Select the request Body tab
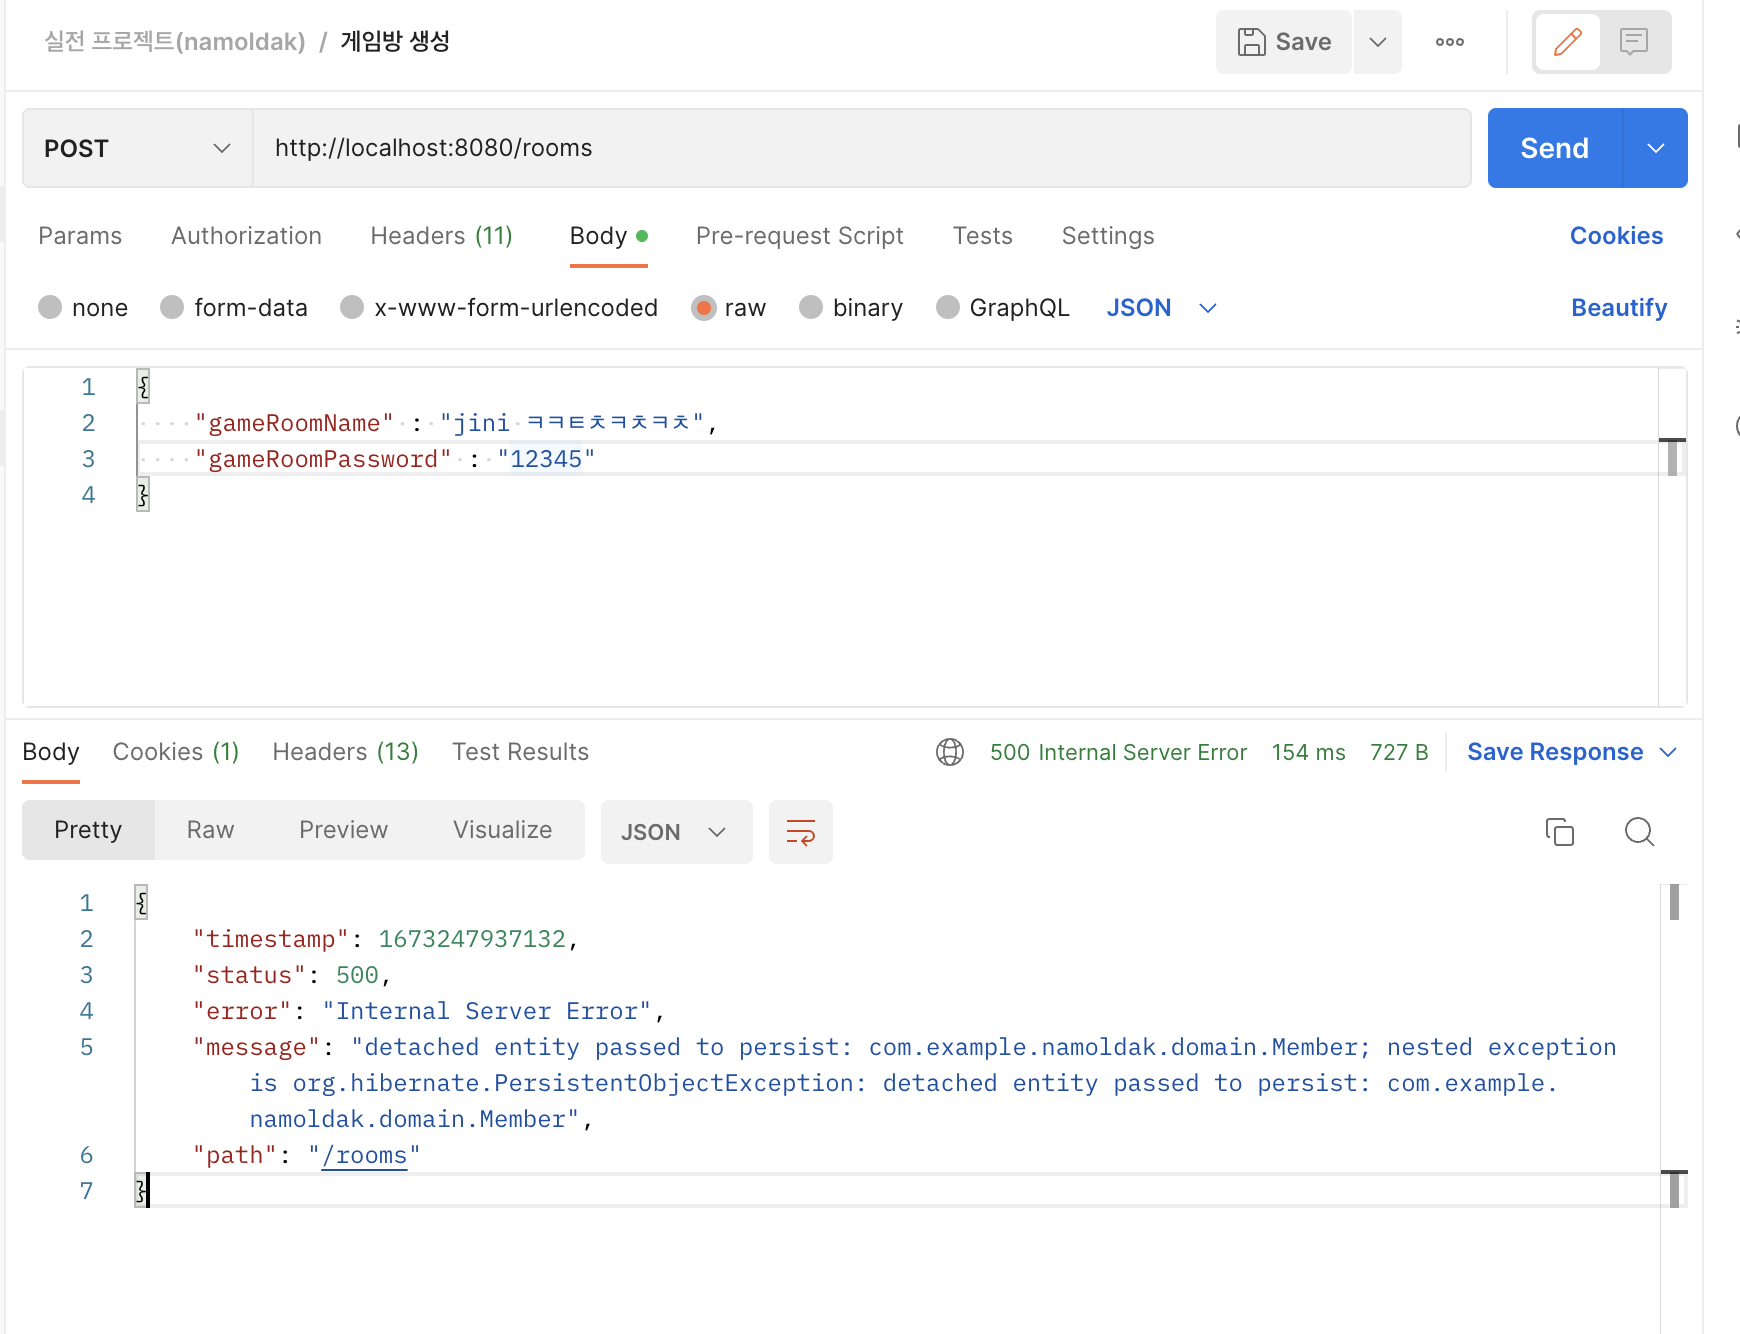1740x1334 pixels. pos(609,236)
